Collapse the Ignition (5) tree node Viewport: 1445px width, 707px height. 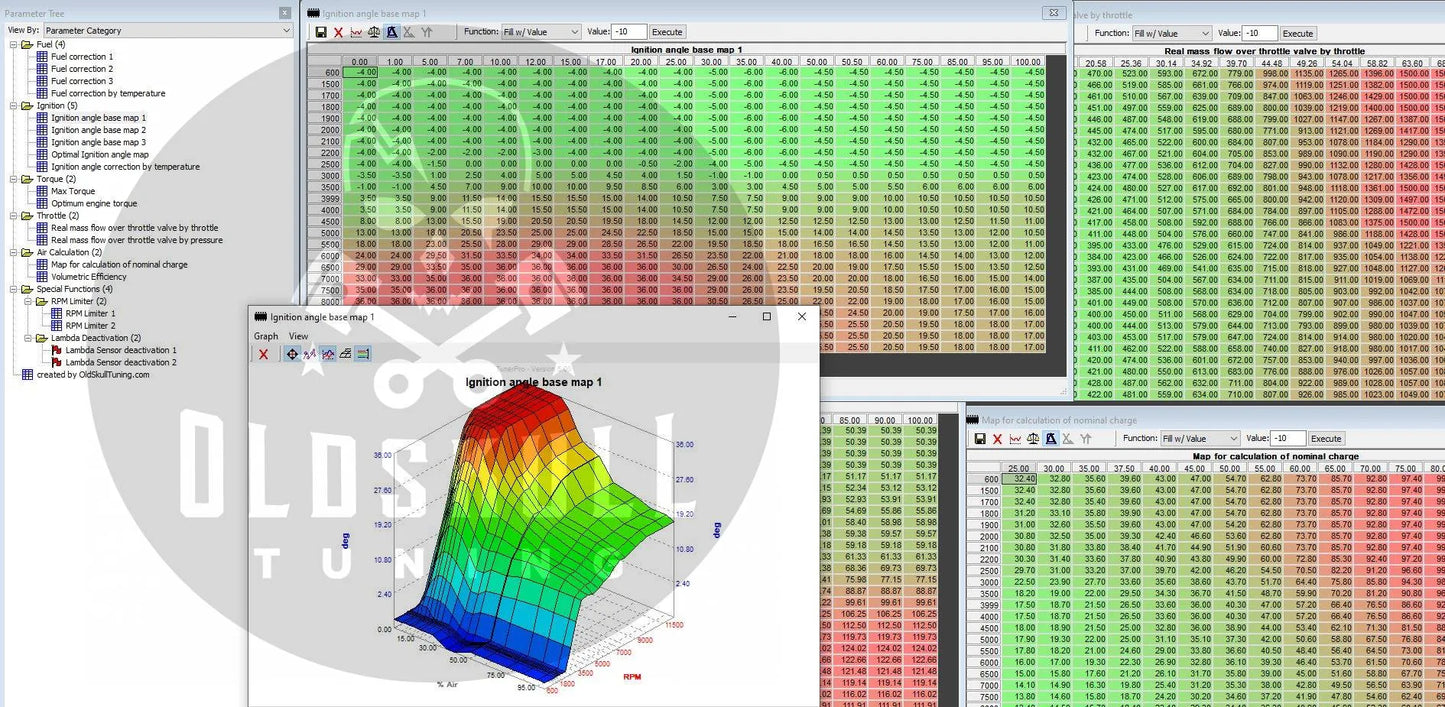click(x=14, y=106)
